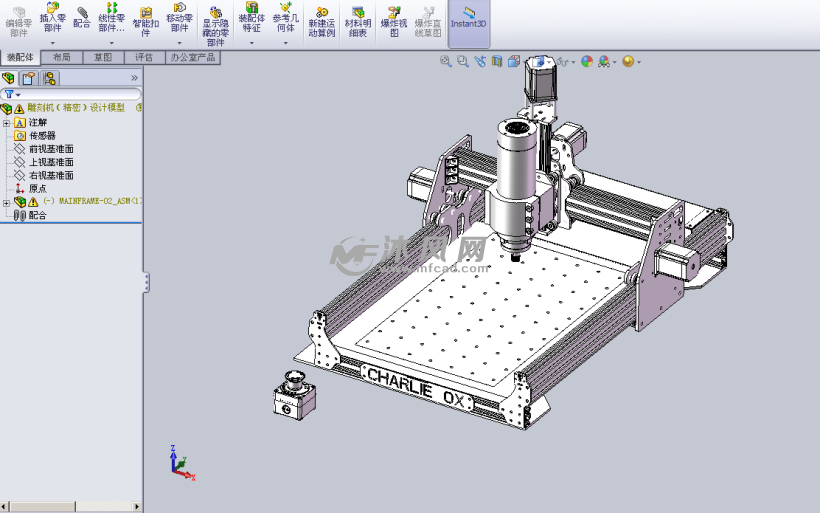Image resolution: width=820 pixels, height=513 pixels.
Task: Expand panel tabs with double chevron
Action: click(134, 78)
